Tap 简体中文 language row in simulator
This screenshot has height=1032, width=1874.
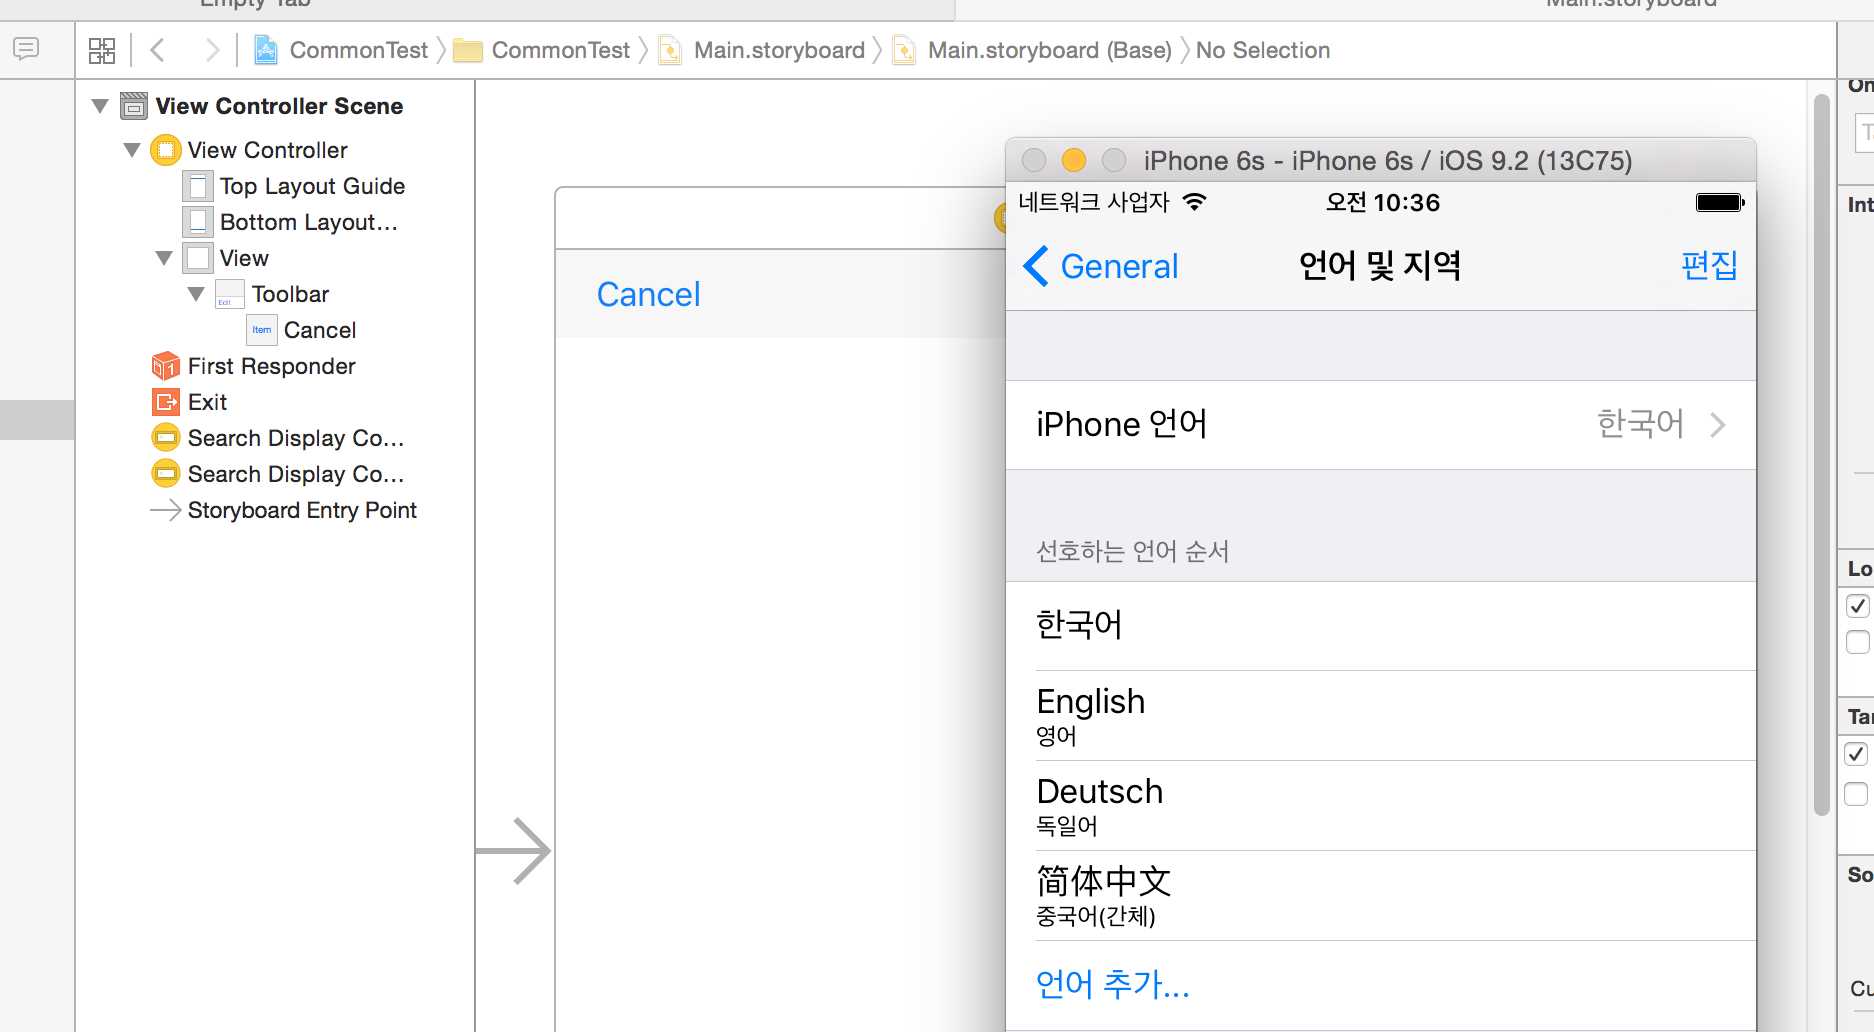click(x=1381, y=896)
